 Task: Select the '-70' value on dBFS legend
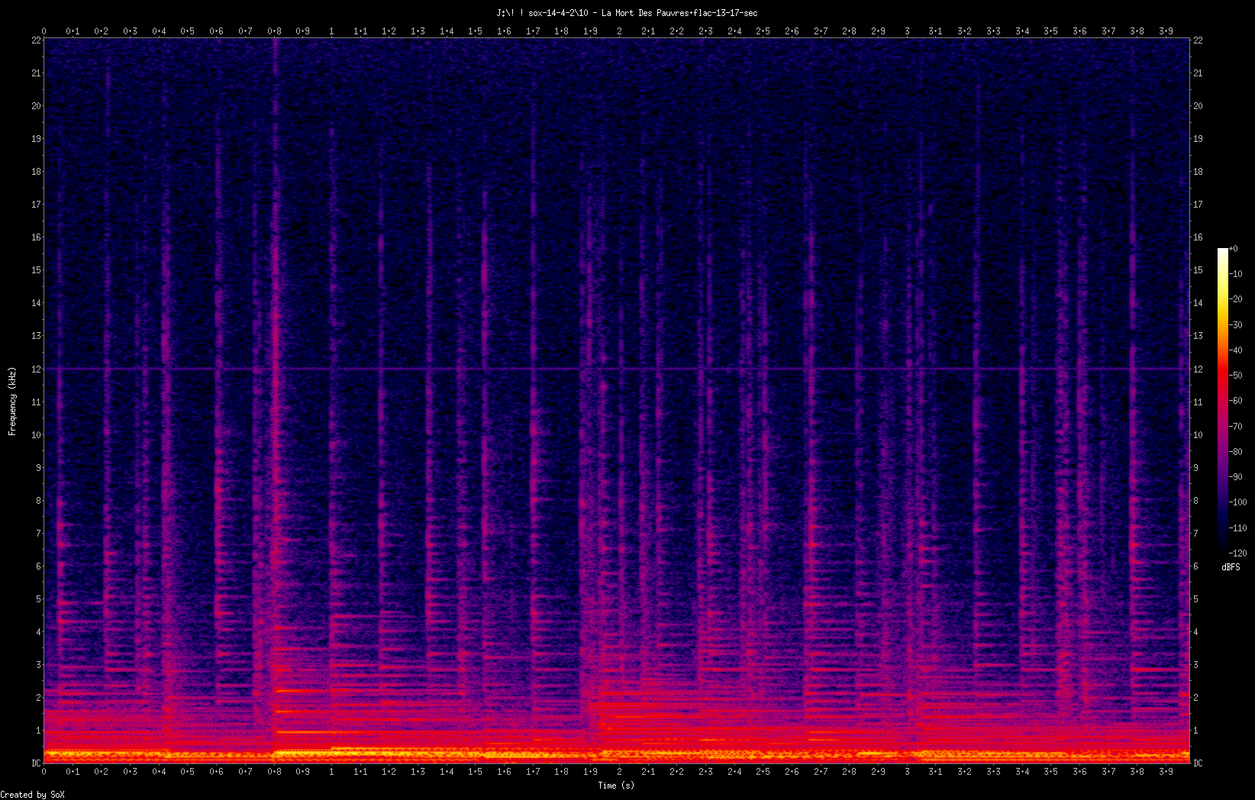click(x=1237, y=426)
